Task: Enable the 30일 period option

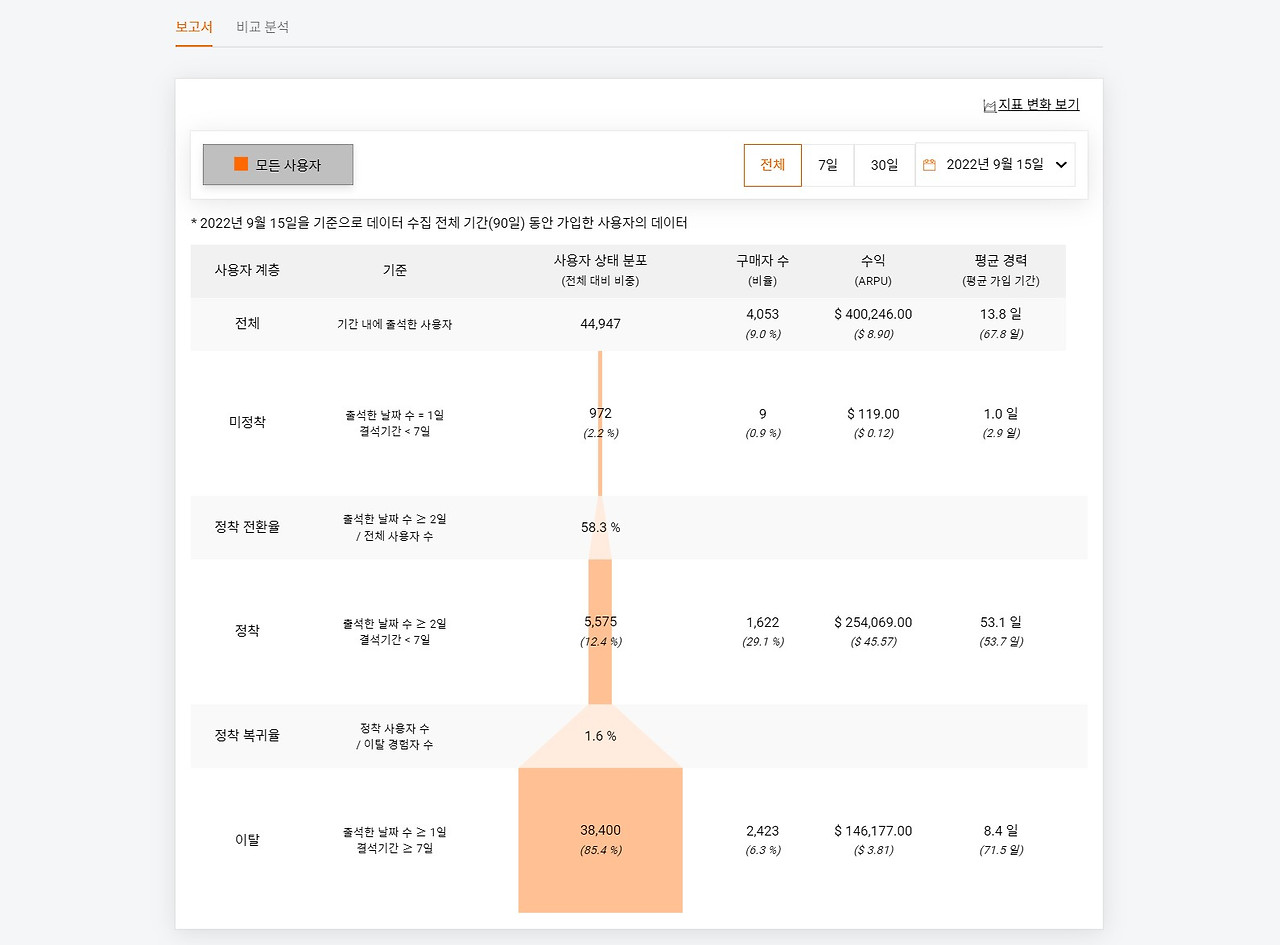Action: point(883,165)
